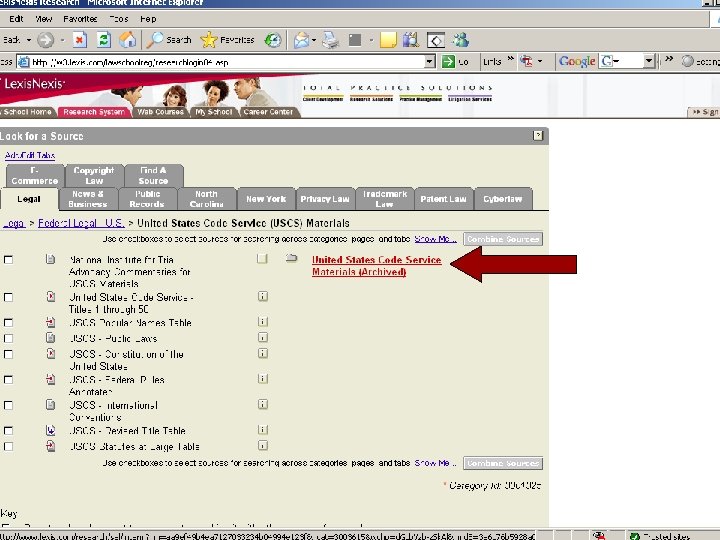Check the USCS Statutes at Large Table box
720x540 pixels.
pos(8,446)
